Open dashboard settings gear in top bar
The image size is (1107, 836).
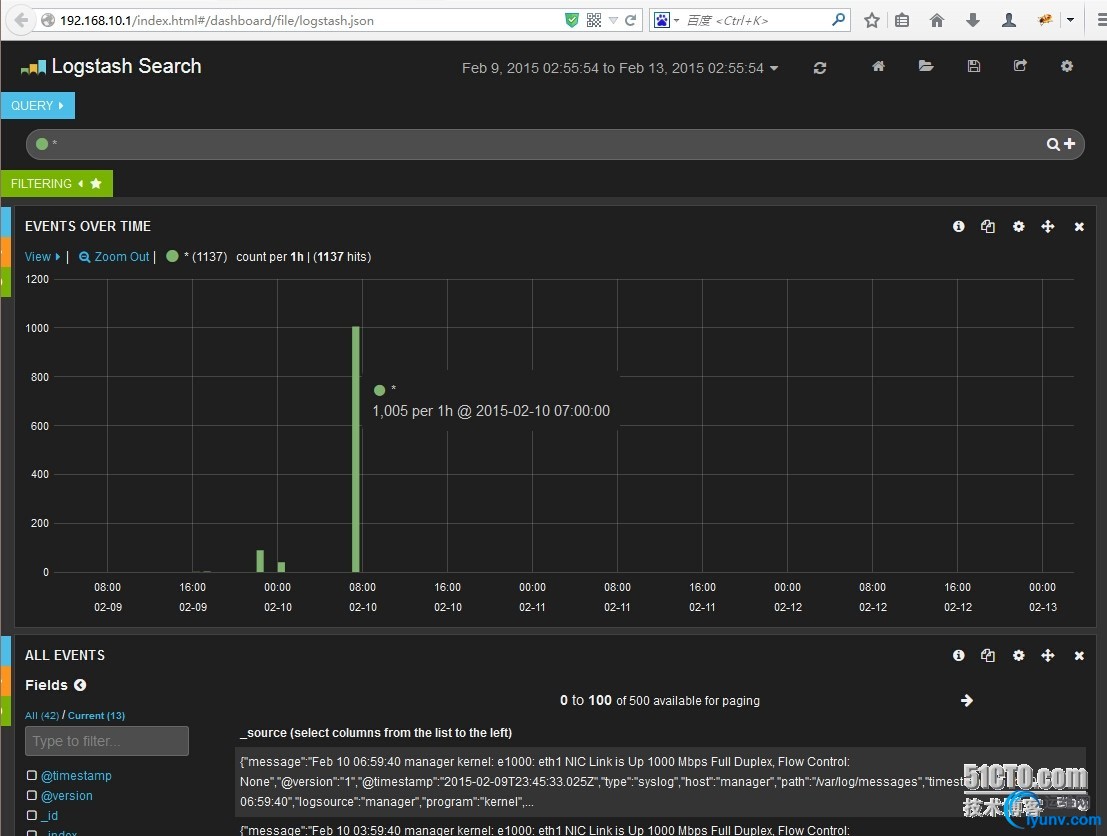click(1067, 66)
